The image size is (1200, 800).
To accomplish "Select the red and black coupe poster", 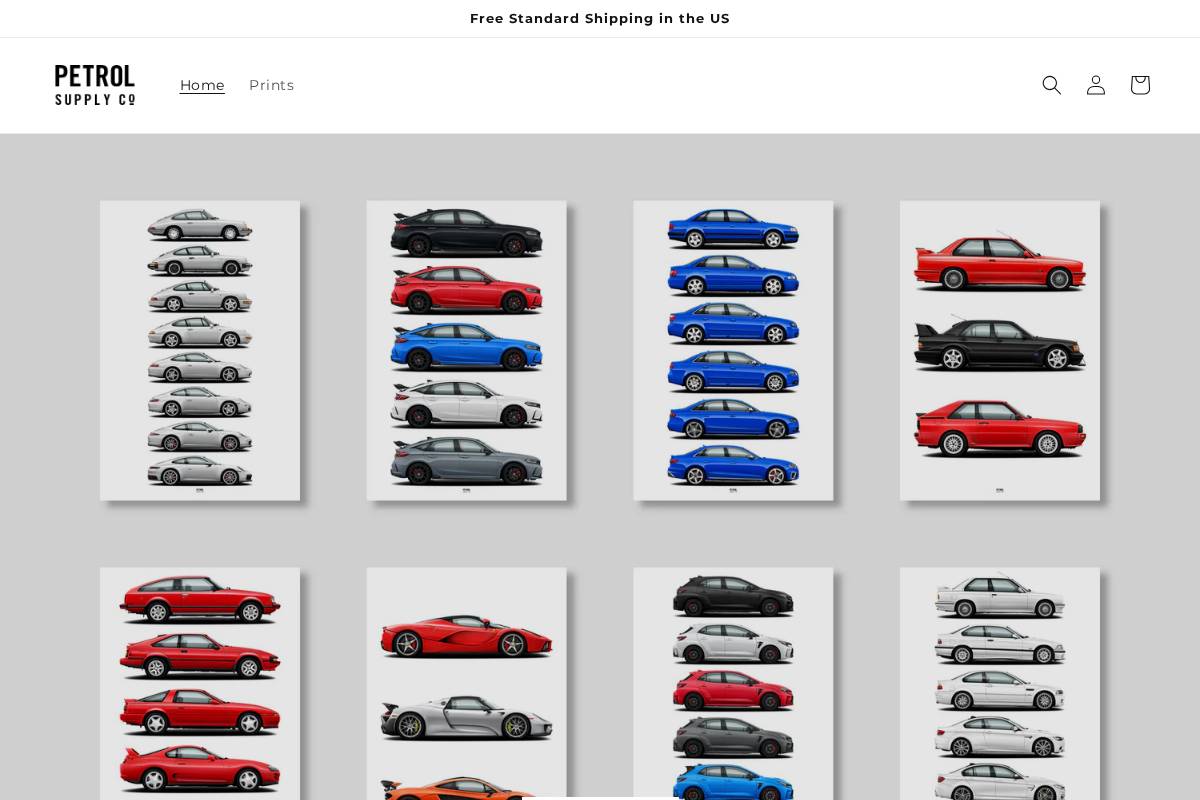I will pos(999,350).
